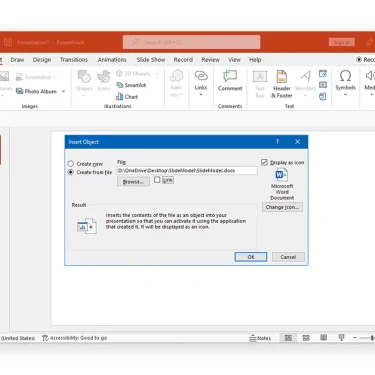375x375 pixels.
Task: Uncheck Display as icon checkbox
Action: (264, 162)
